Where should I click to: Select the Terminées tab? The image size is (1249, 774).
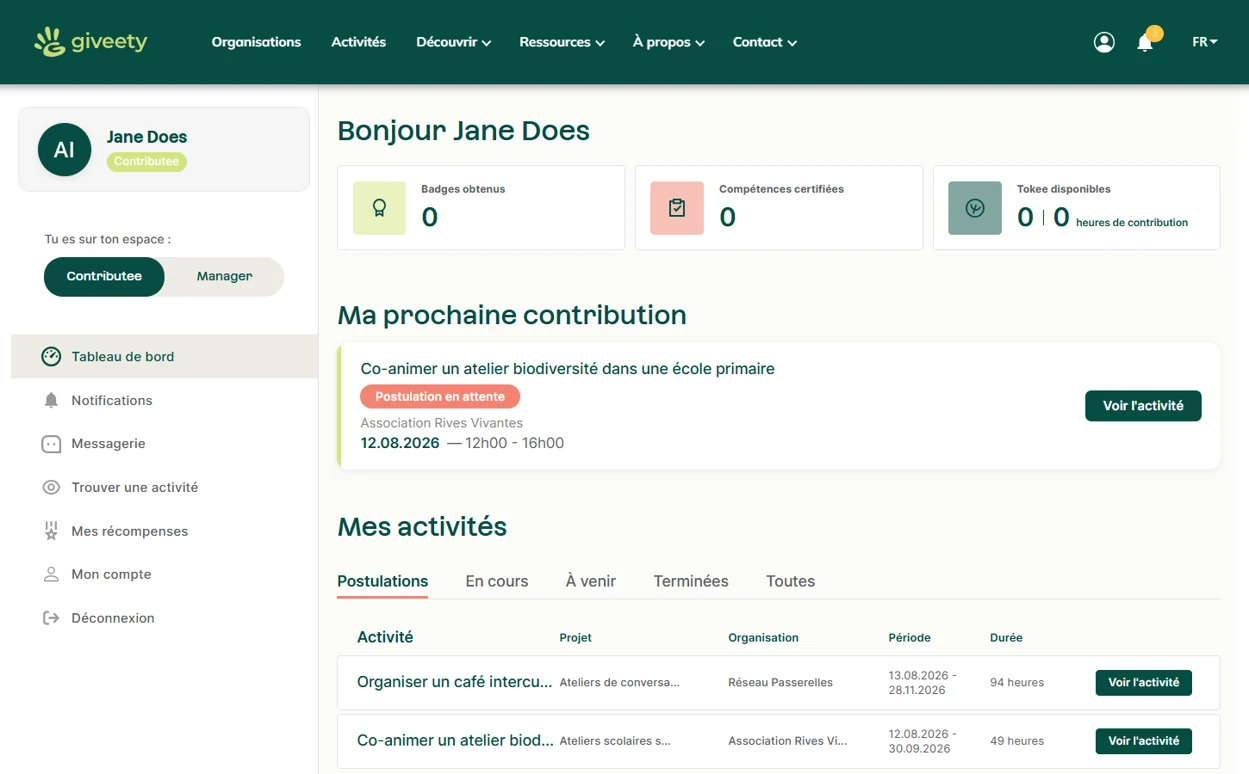pyautogui.click(x=691, y=581)
